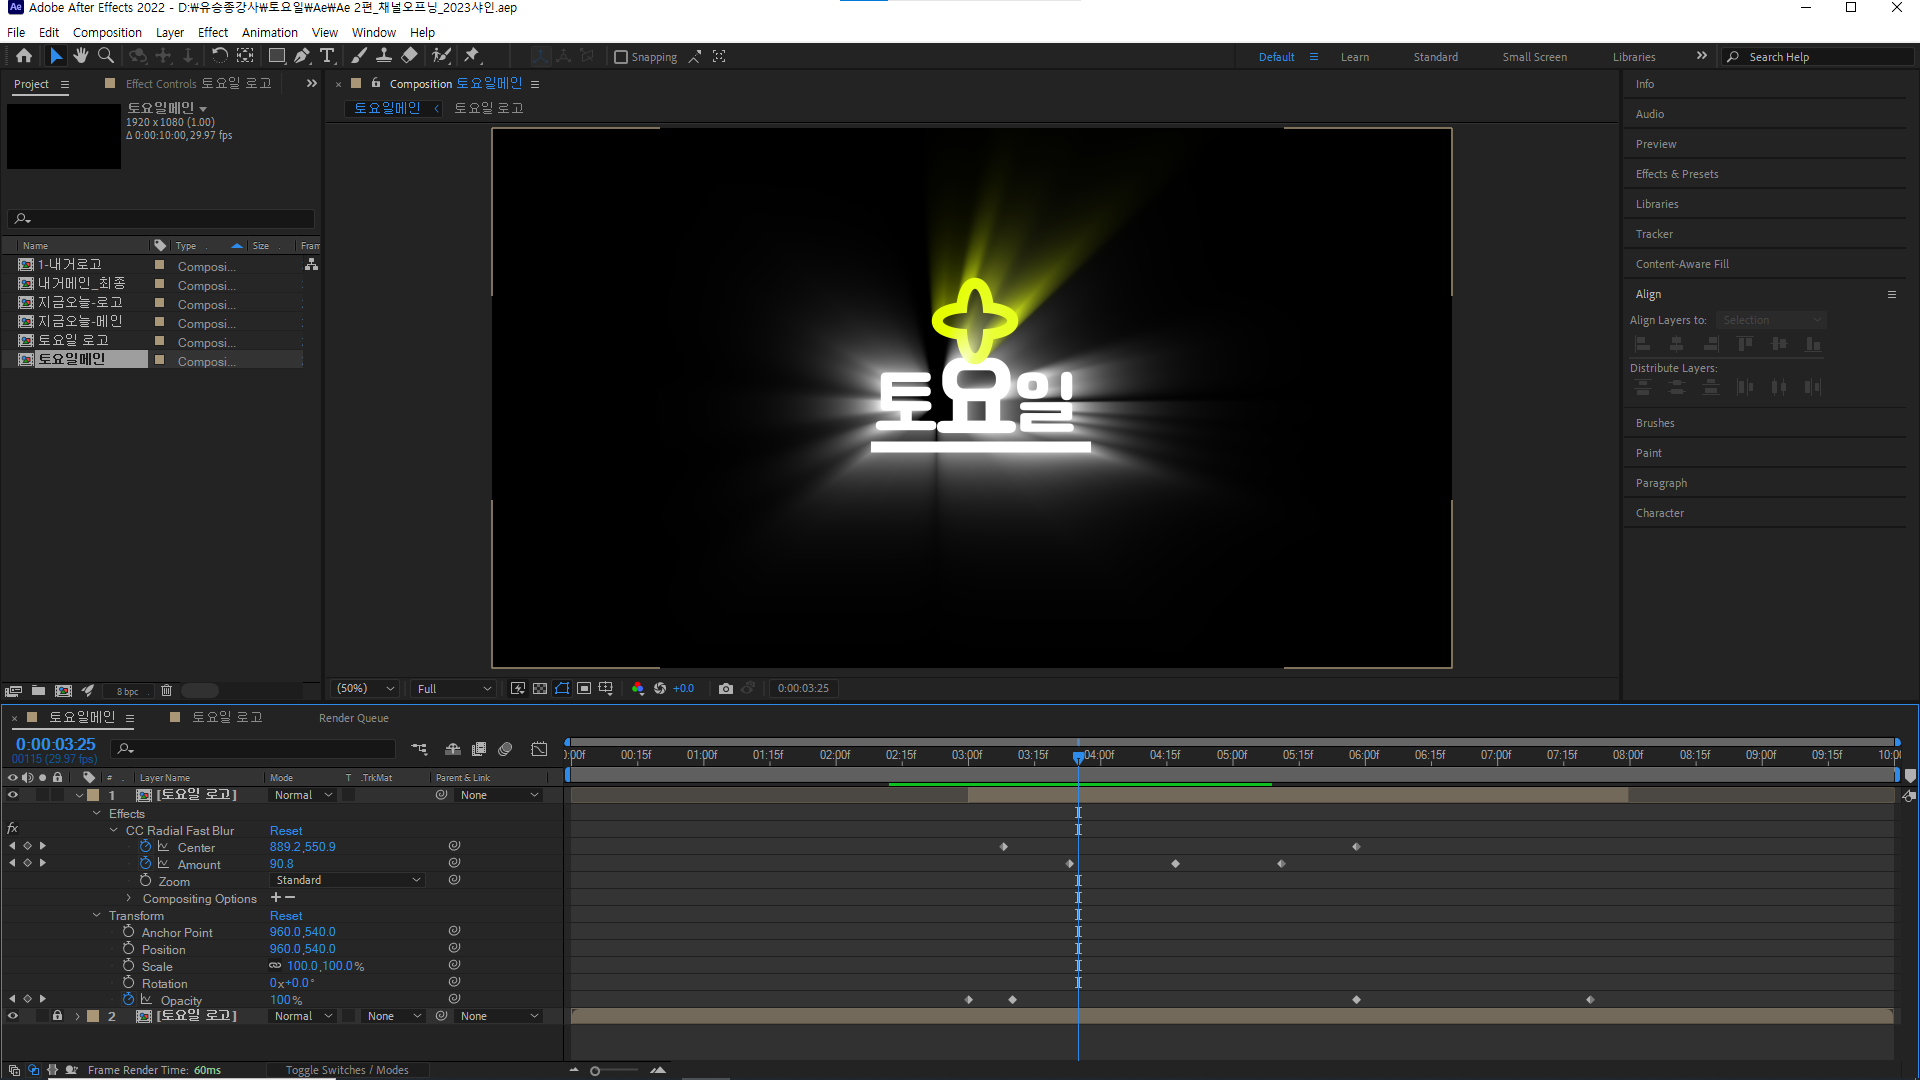Image resolution: width=1920 pixels, height=1080 pixels.
Task: Create new folder in Project panel
Action: (38, 690)
